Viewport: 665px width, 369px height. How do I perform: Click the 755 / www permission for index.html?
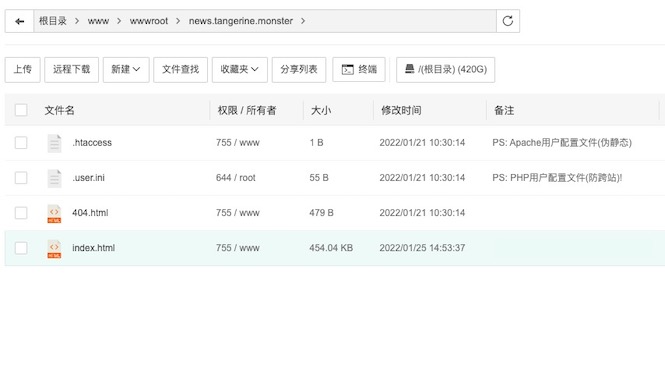pos(238,248)
